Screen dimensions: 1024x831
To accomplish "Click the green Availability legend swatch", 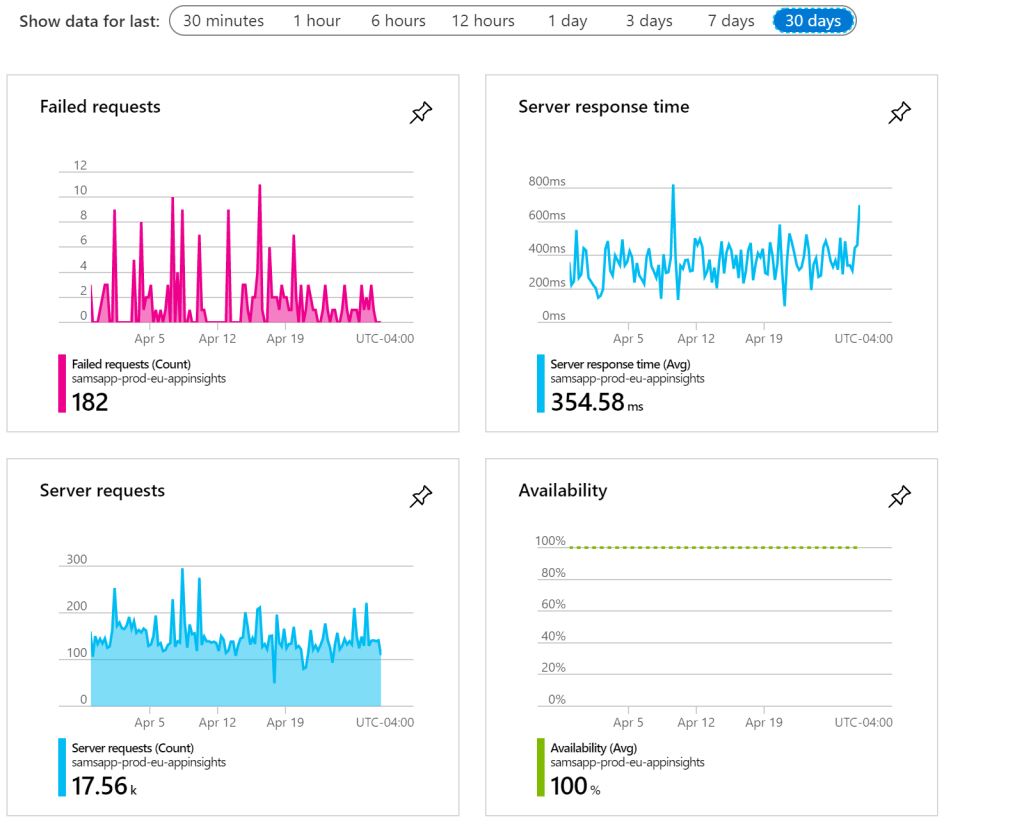I will 541,768.
